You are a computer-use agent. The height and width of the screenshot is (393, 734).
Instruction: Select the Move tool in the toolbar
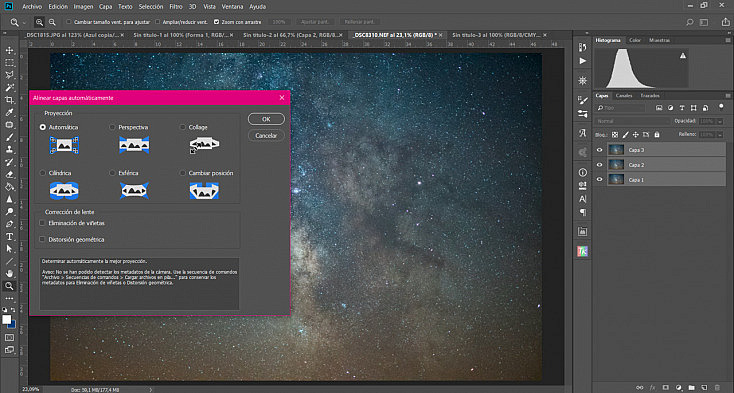coord(9,50)
